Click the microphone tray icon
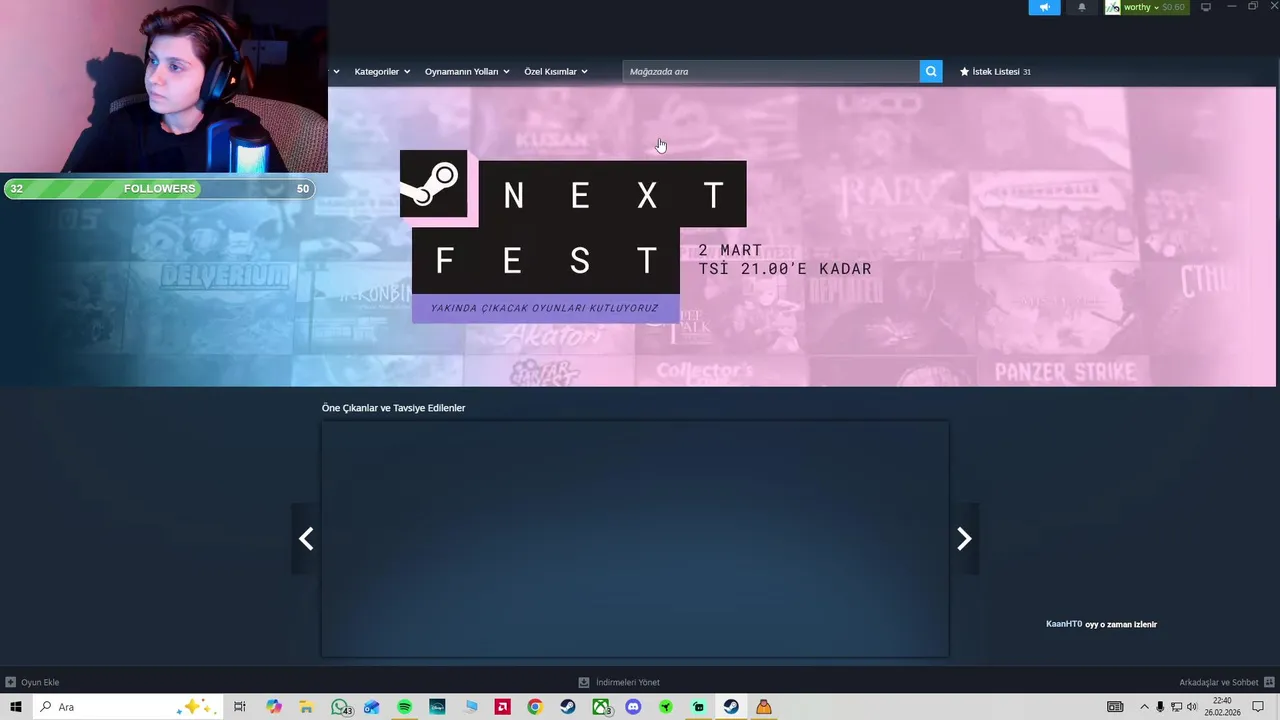1280x720 pixels. point(1160,707)
